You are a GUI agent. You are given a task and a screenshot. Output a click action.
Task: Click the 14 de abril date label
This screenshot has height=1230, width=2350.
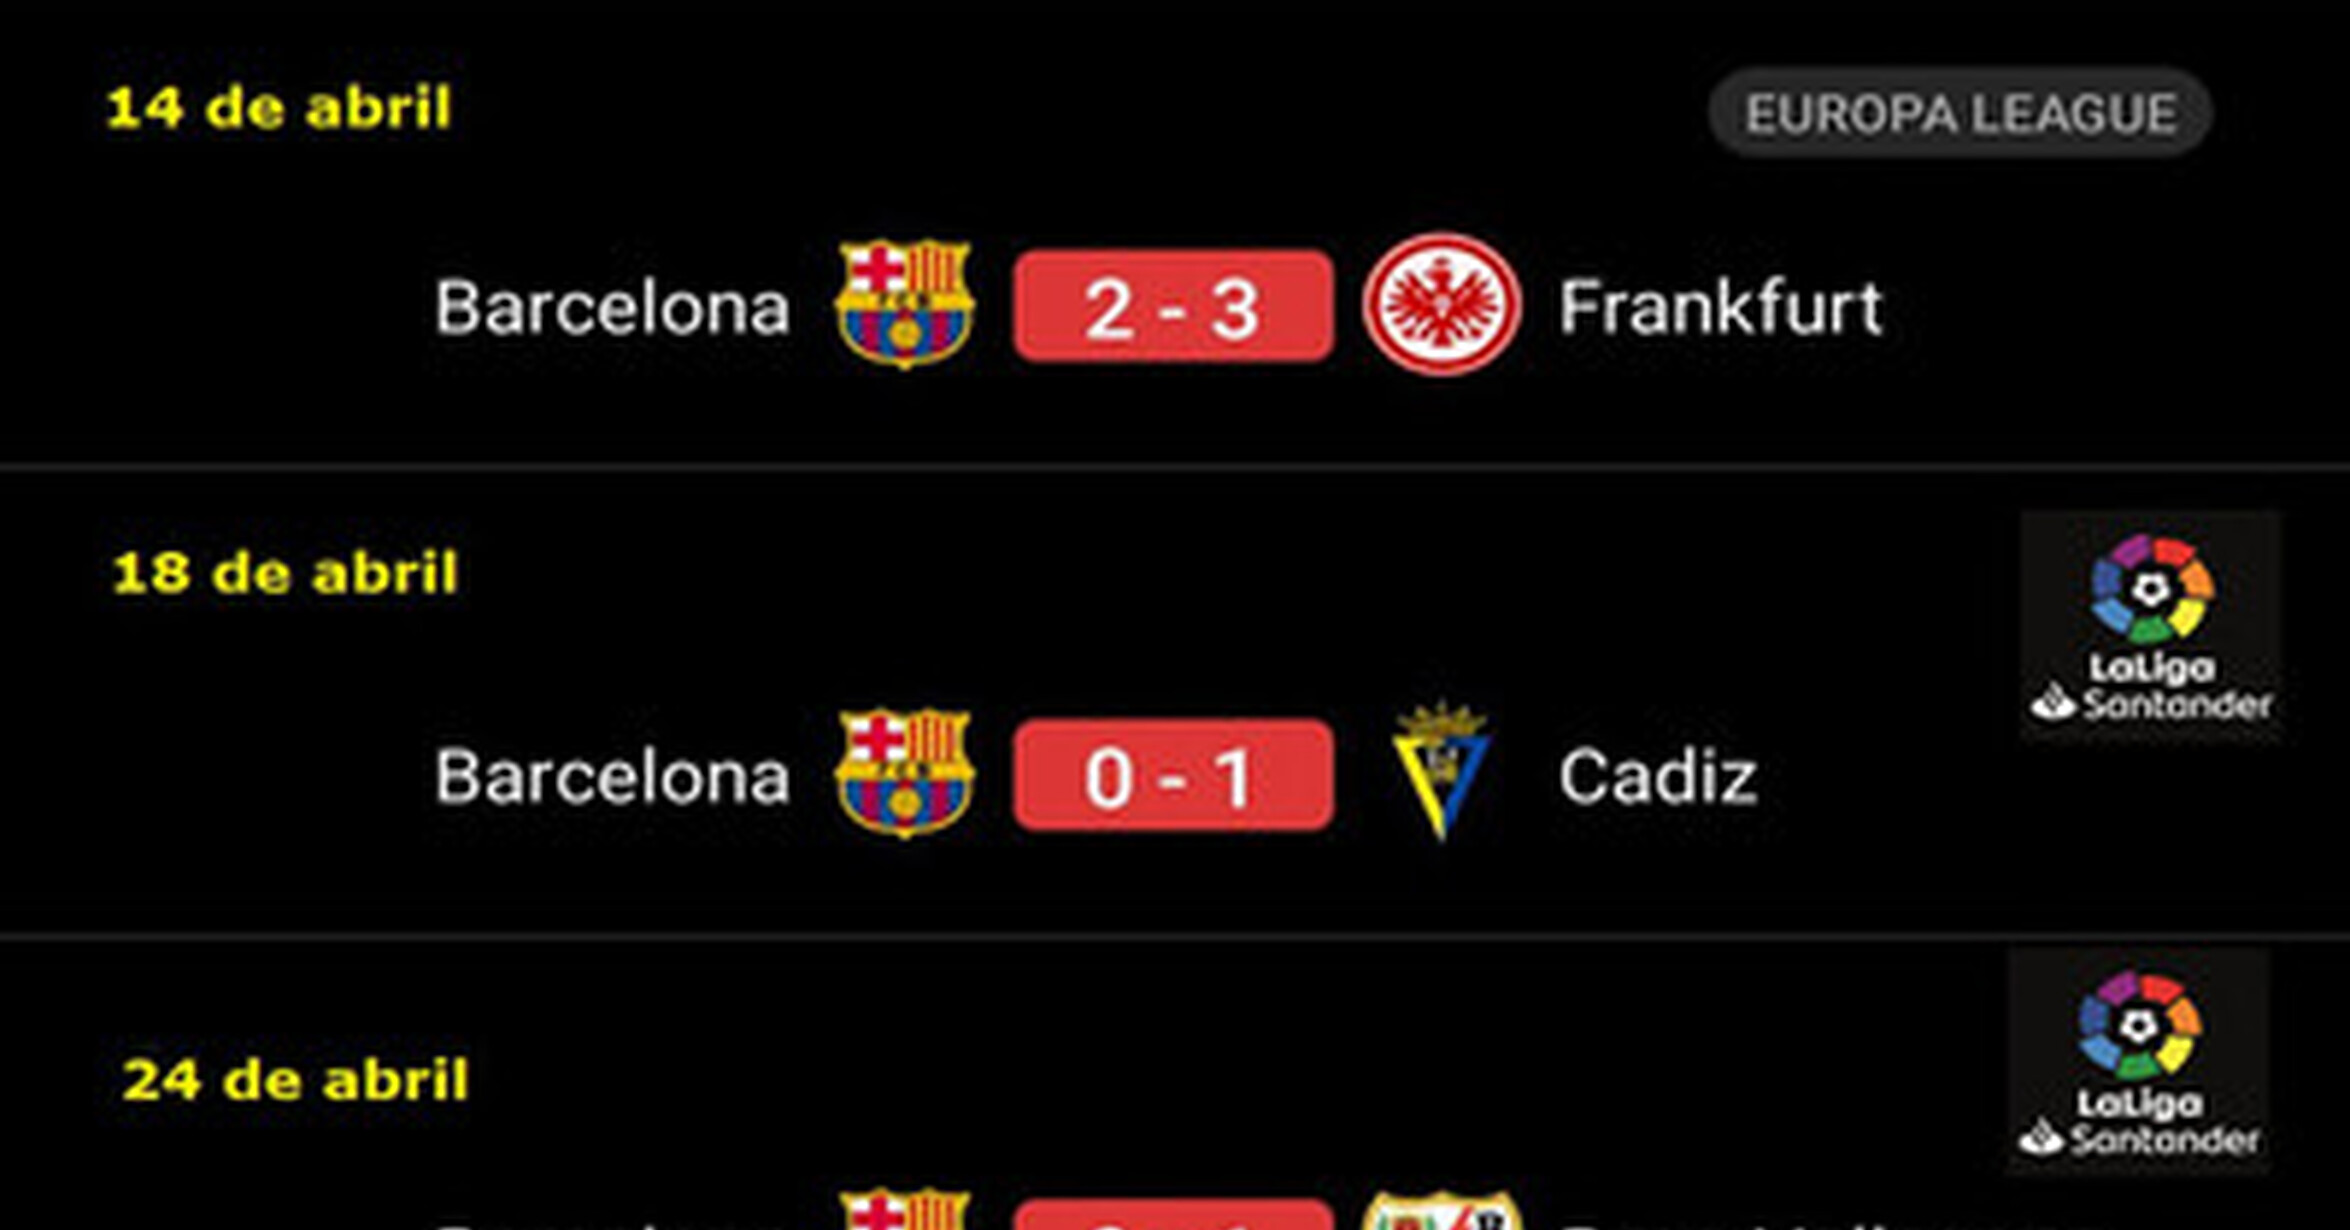[x=279, y=108]
